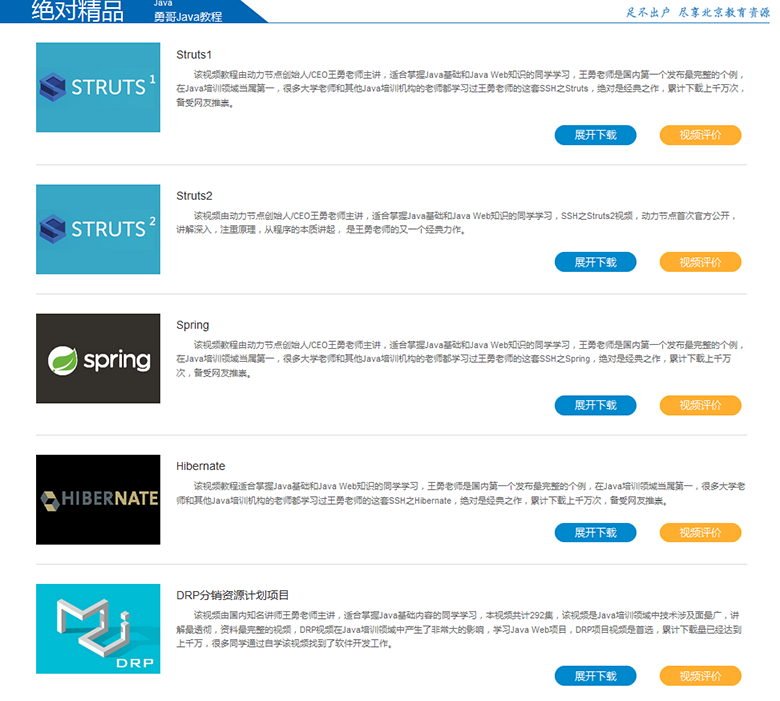The width and height of the screenshot is (780, 701).
Task: View video reviews (视频评价) for Spring
Action: (x=700, y=405)
